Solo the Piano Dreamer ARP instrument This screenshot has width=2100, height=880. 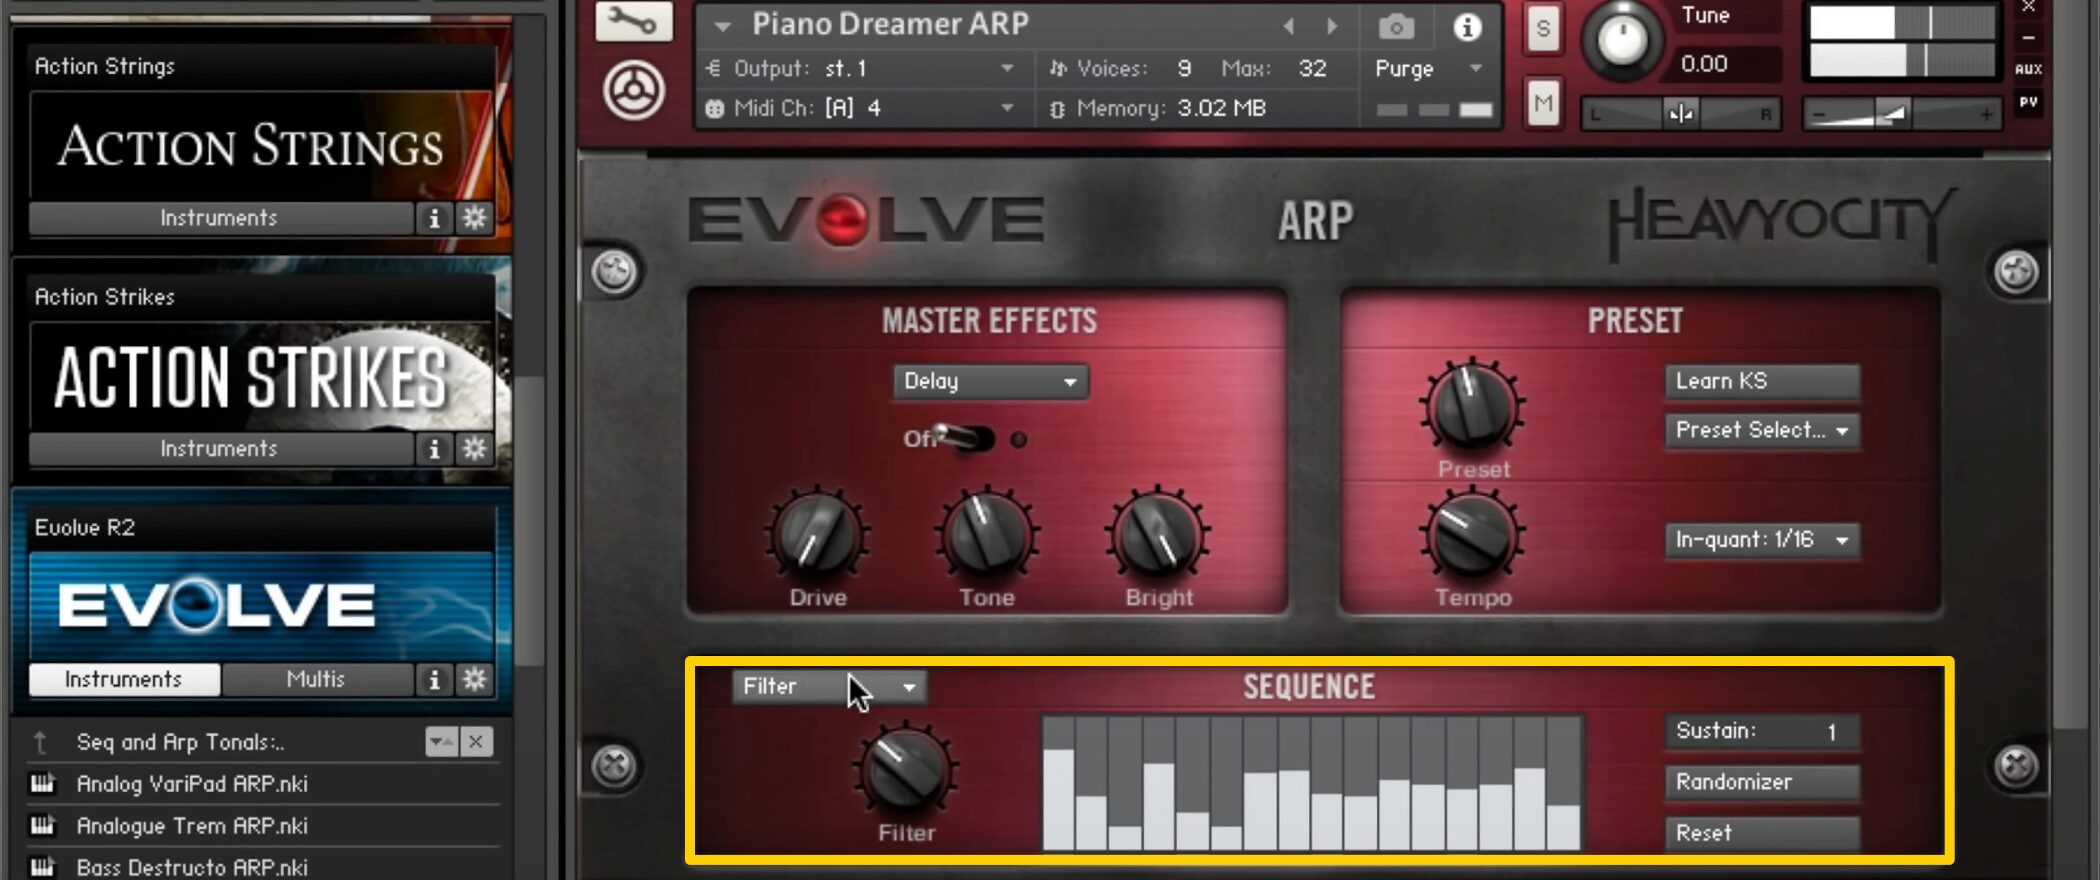point(1543,29)
